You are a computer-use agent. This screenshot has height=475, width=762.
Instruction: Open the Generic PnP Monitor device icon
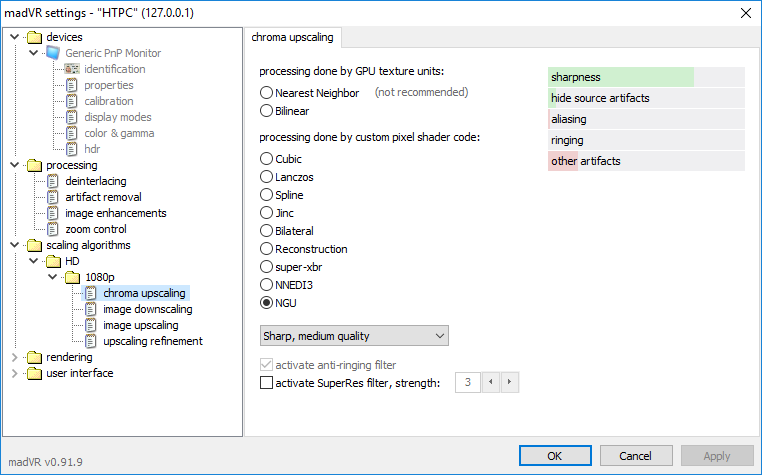click(x=53, y=53)
